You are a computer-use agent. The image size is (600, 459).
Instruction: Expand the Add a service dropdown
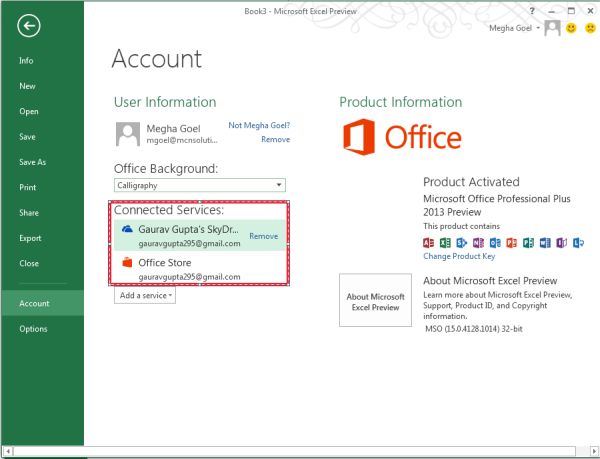[x=145, y=295]
